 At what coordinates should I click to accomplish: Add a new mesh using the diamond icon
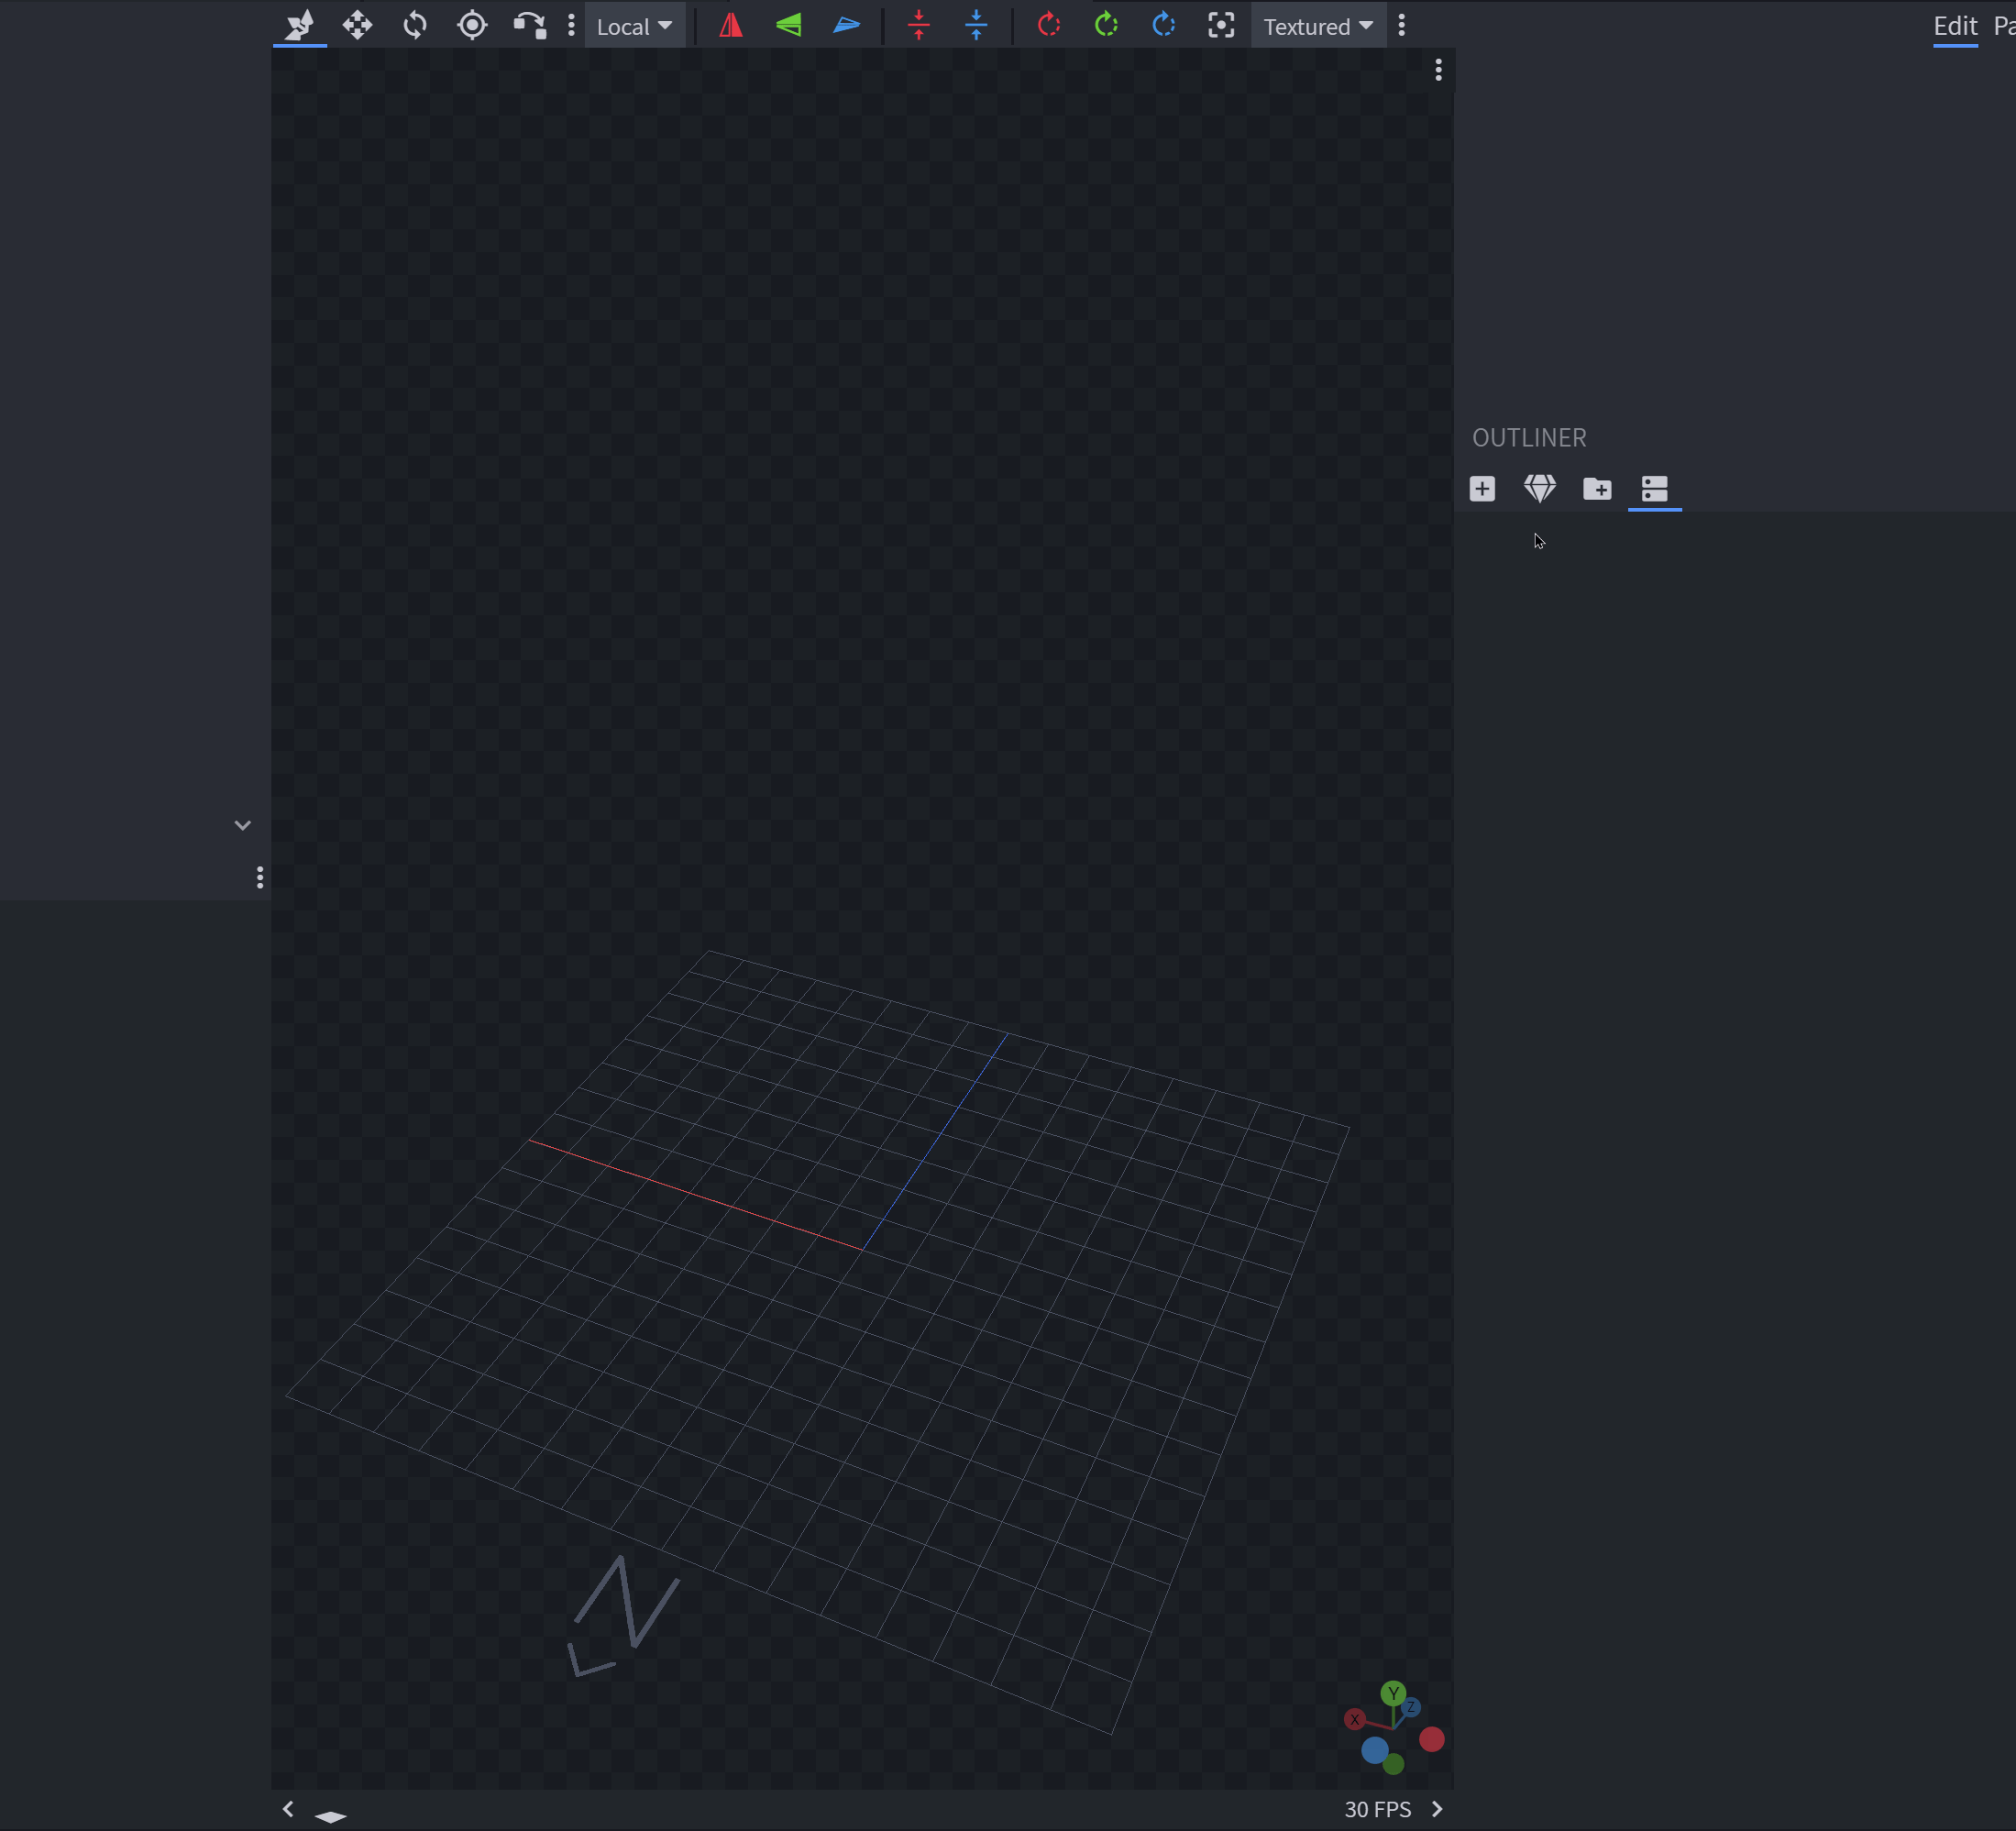pyautogui.click(x=1540, y=489)
